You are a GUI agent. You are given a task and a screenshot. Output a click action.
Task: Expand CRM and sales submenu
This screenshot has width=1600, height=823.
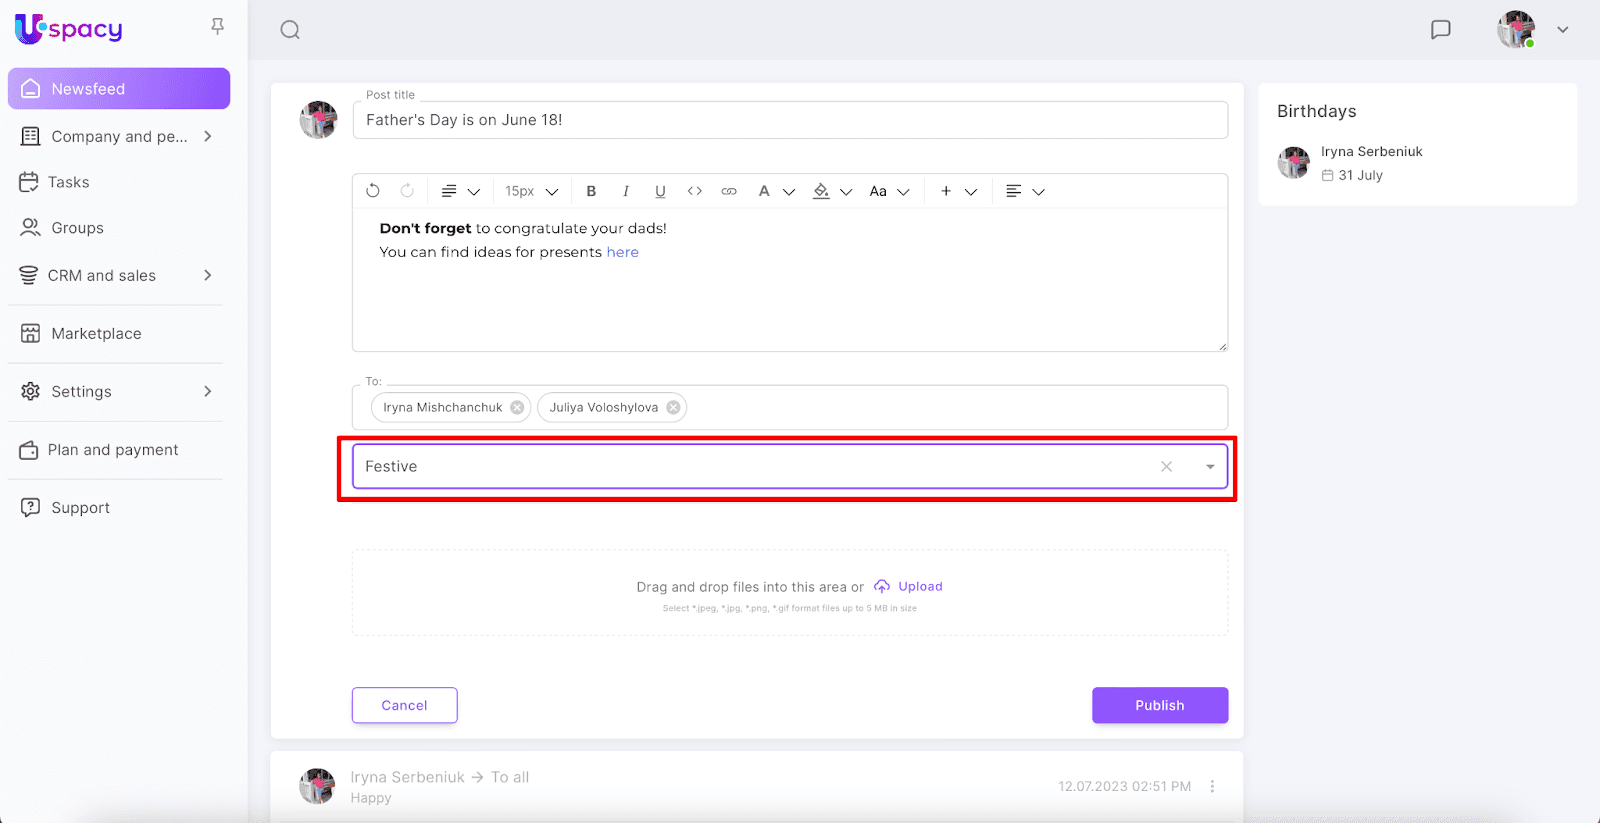click(x=208, y=275)
